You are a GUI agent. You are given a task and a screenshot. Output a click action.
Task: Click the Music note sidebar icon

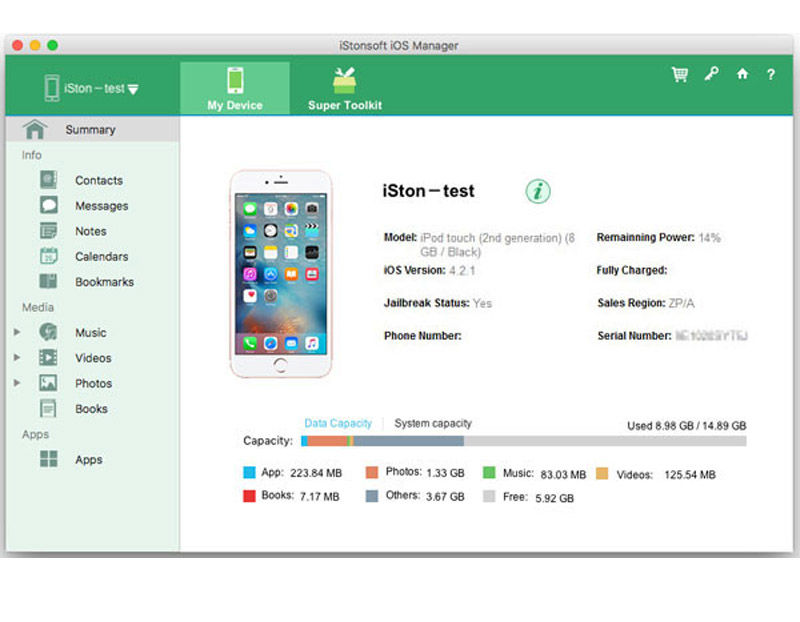[48, 332]
